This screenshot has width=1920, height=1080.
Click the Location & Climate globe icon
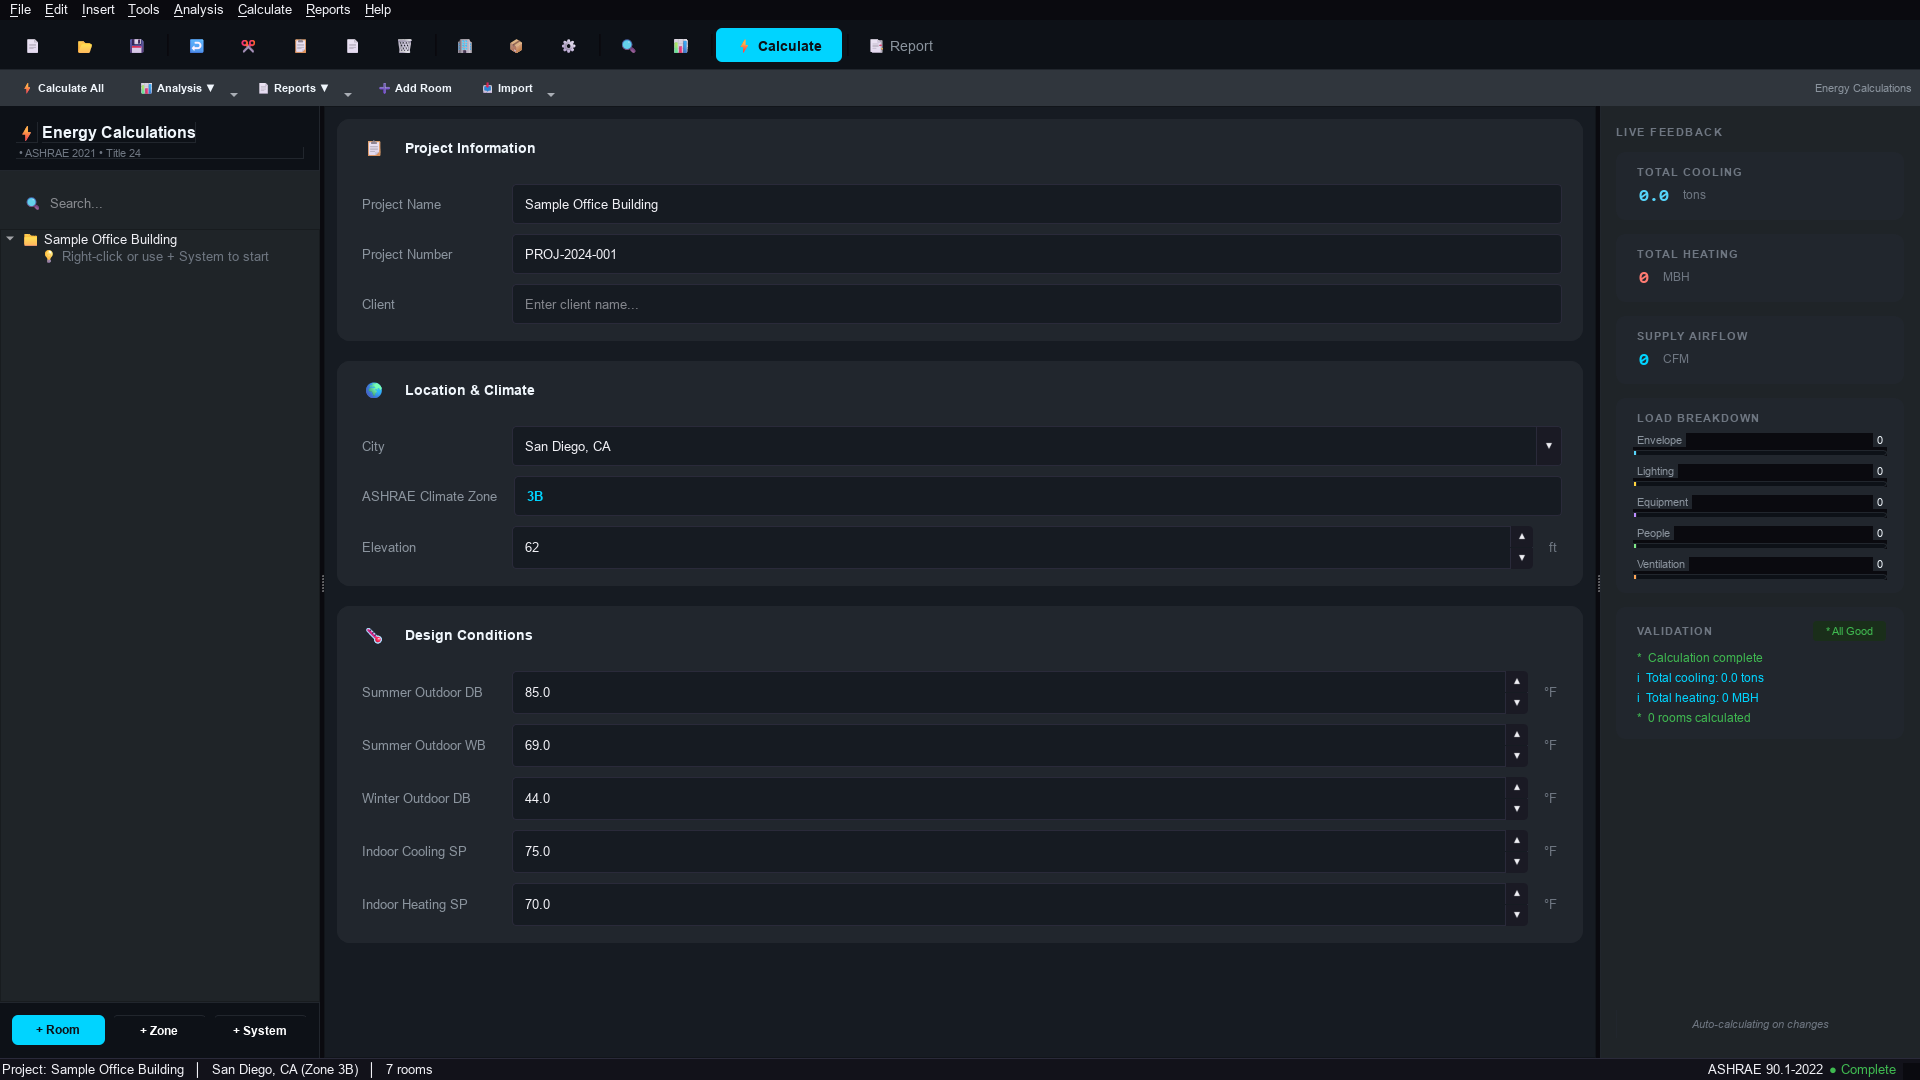pyautogui.click(x=374, y=390)
